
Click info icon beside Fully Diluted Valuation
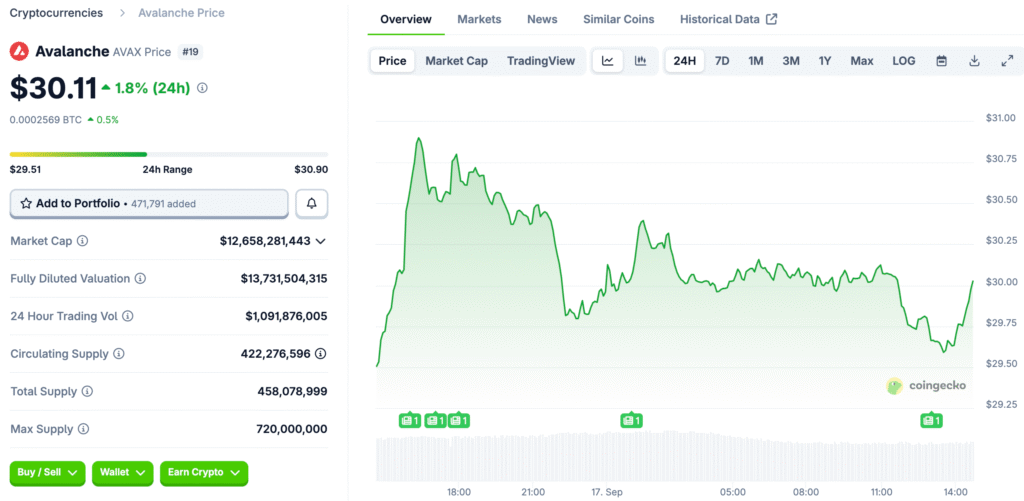(140, 279)
